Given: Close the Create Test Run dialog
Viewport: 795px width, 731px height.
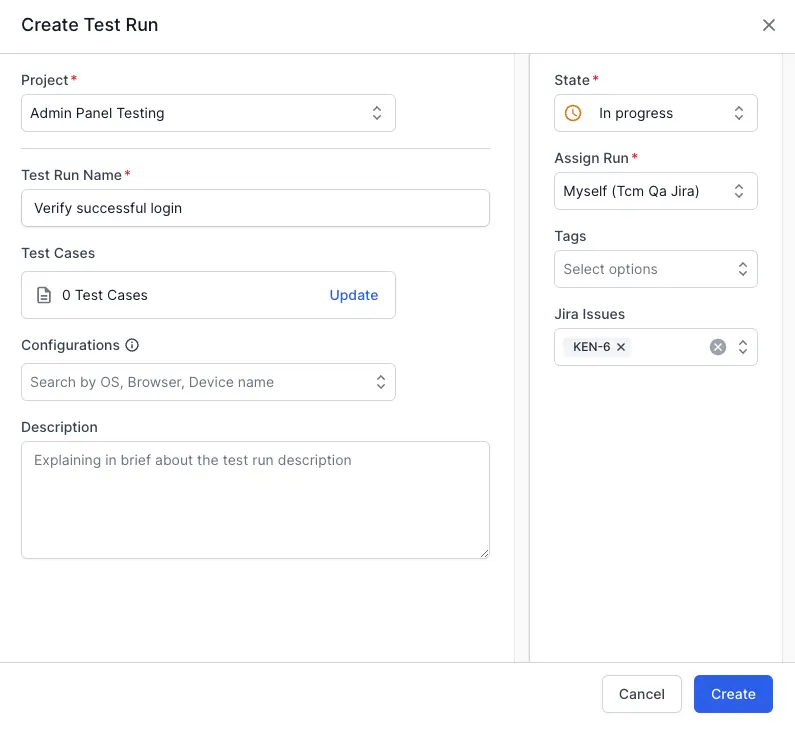Looking at the screenshot, I should pyautogui.click(x=768, y=25).
